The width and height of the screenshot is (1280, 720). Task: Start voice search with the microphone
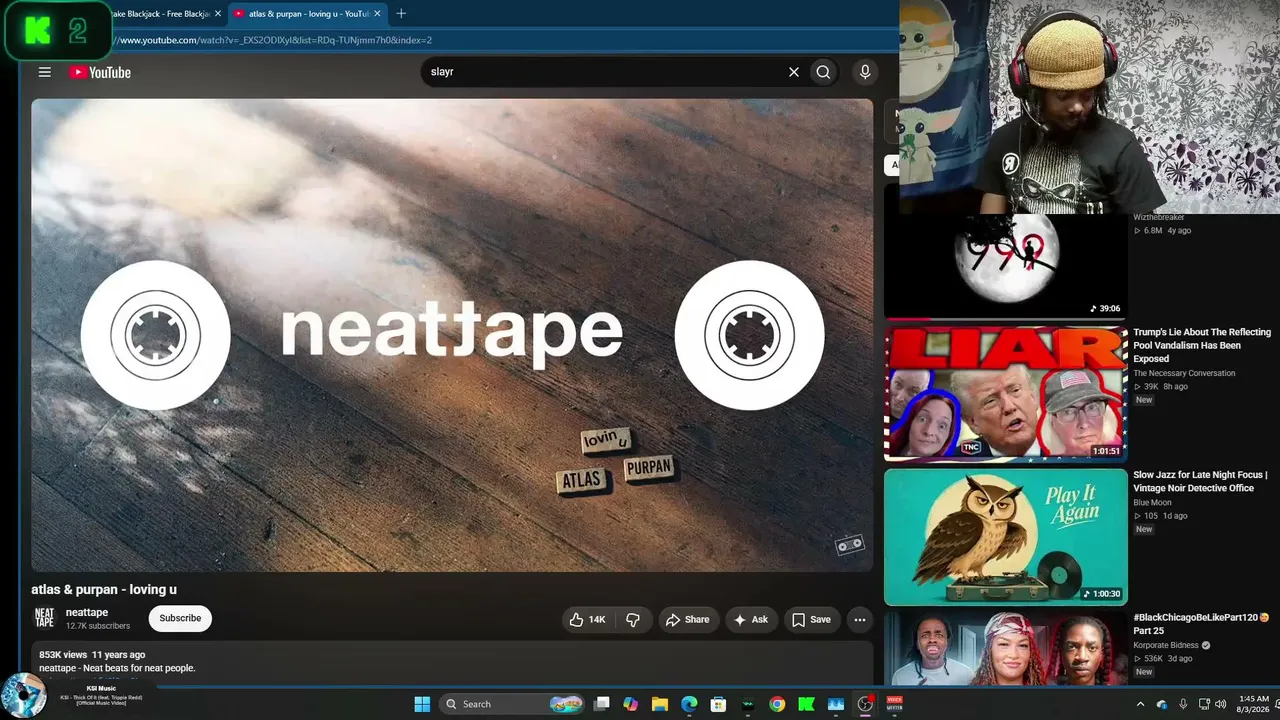tap(865, 72)
